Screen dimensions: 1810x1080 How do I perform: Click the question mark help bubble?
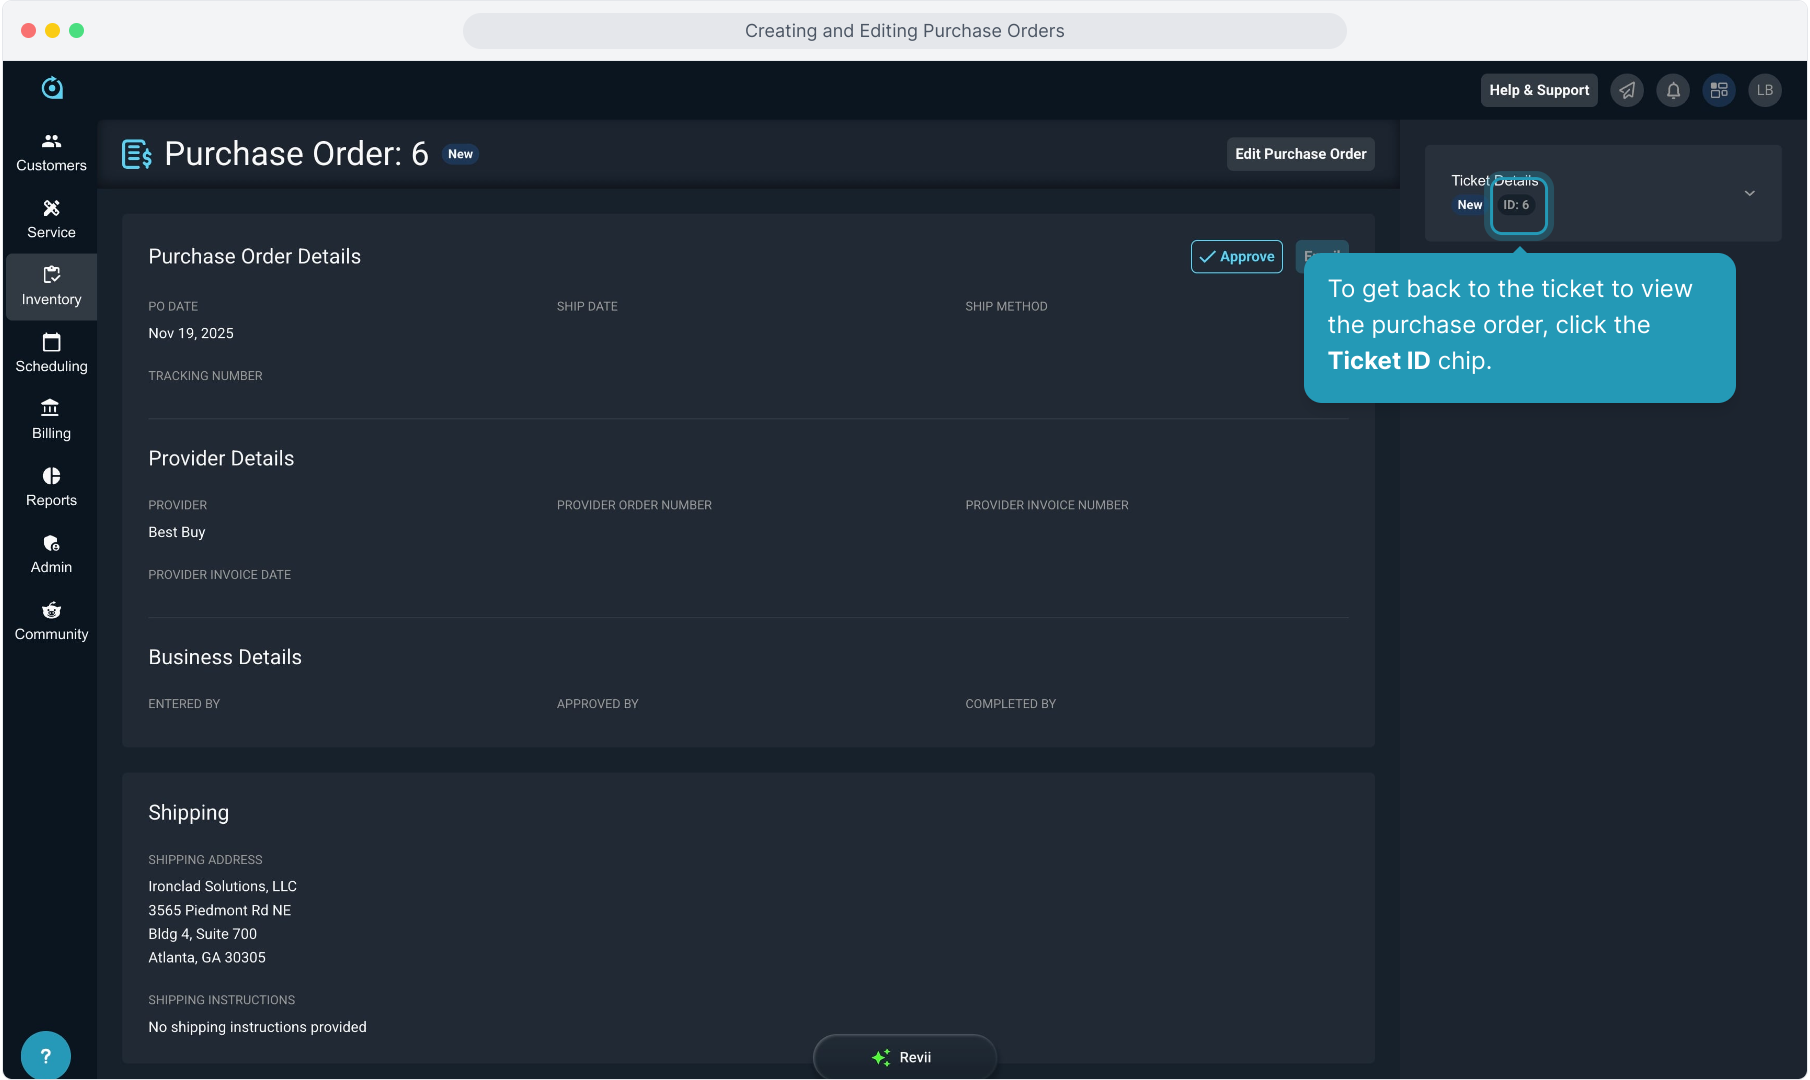45,1056
